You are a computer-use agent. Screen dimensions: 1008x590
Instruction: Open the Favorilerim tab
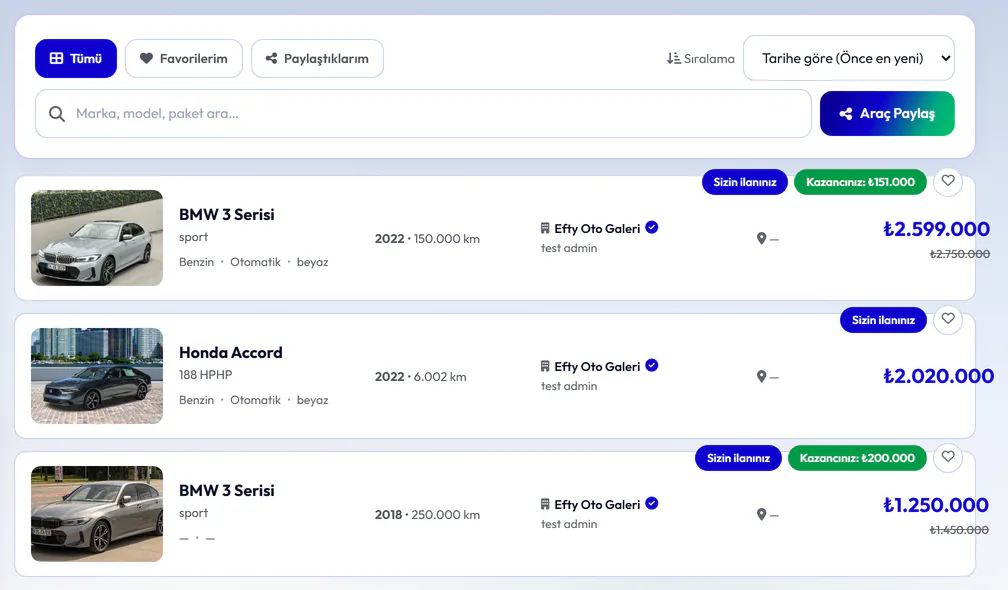(184, 58)
